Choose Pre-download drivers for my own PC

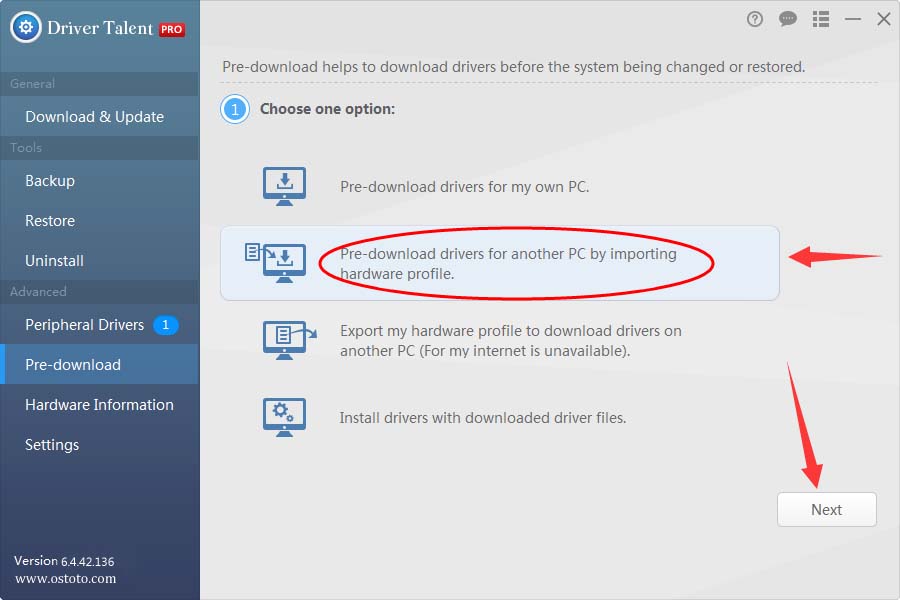click(x=499, y=187)
